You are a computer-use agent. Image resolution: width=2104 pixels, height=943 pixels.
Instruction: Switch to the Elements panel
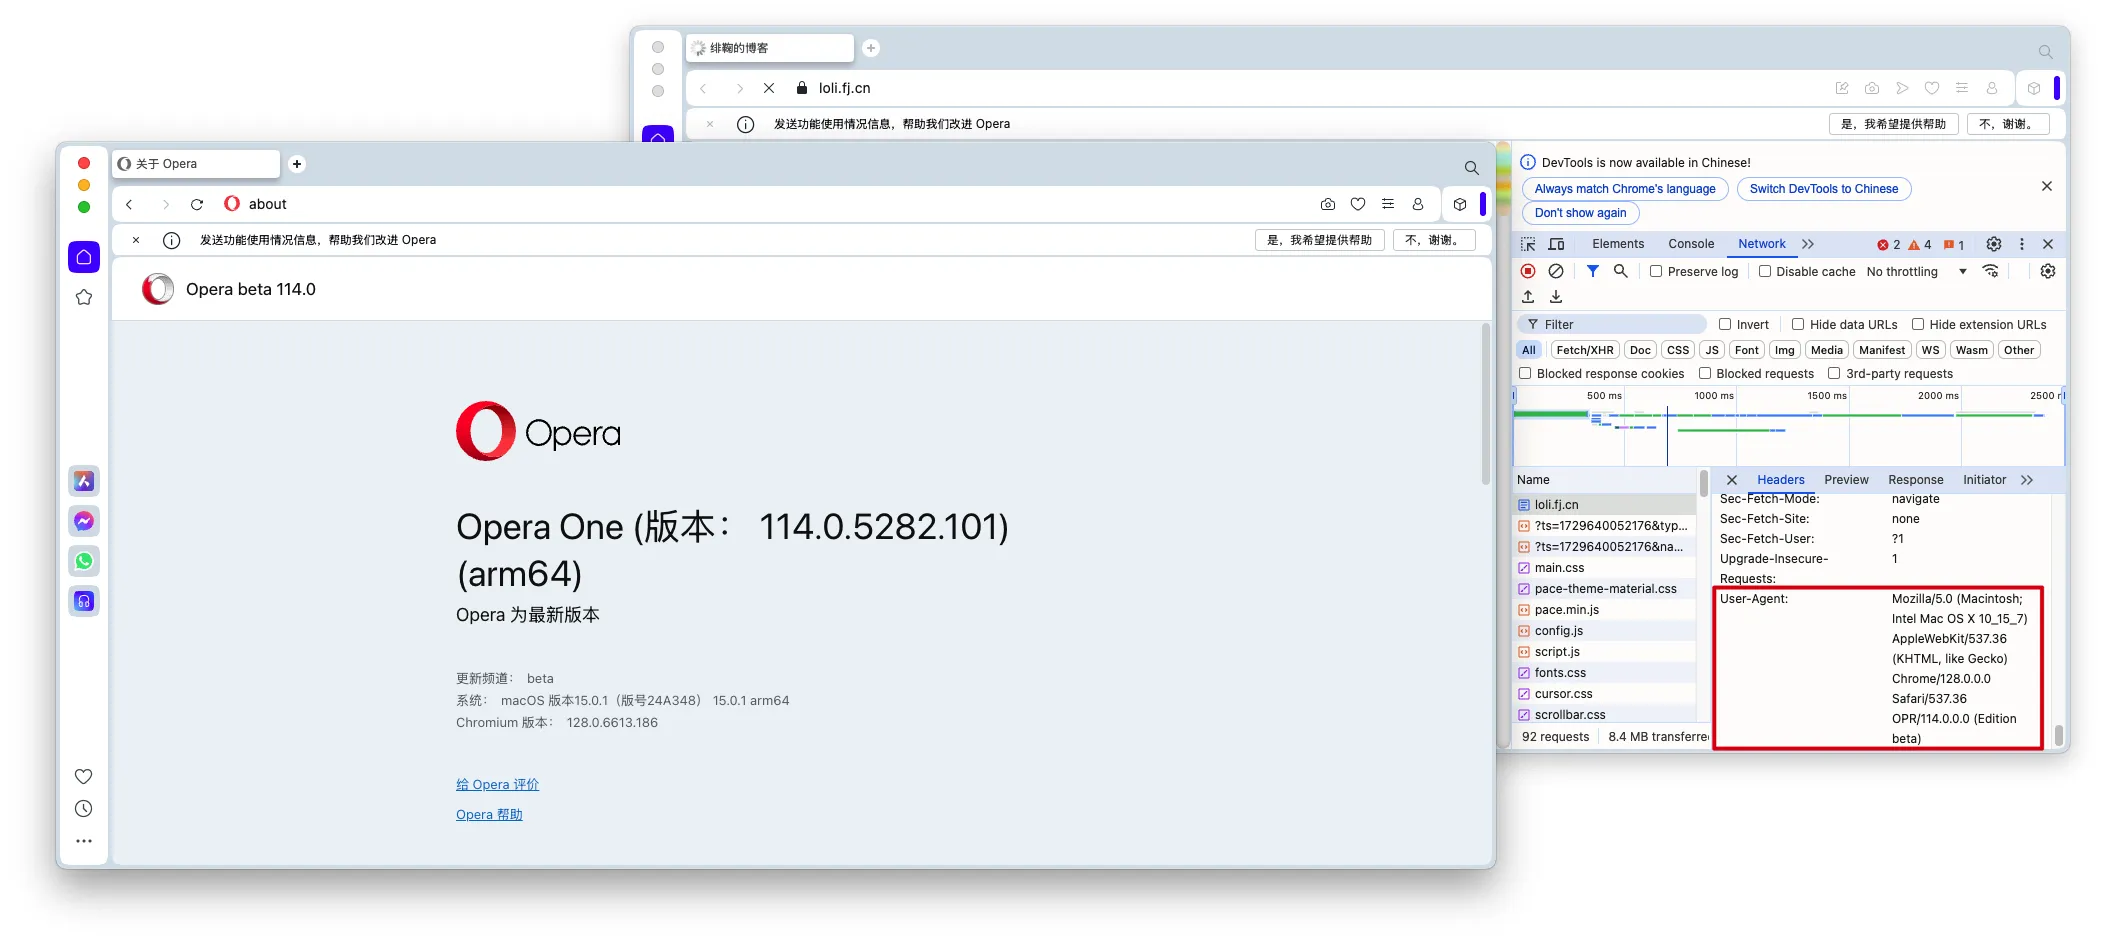(1618, 244)
